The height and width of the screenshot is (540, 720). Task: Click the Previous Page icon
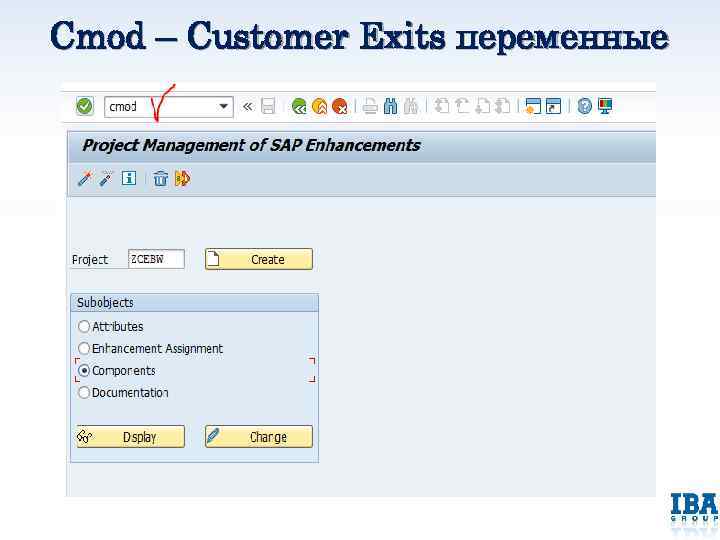tap(462, 107)
